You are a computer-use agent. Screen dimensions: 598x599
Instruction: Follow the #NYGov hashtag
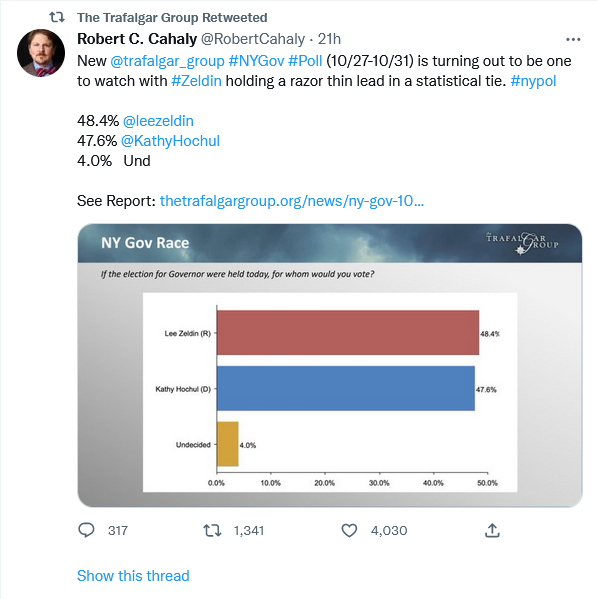256,61
